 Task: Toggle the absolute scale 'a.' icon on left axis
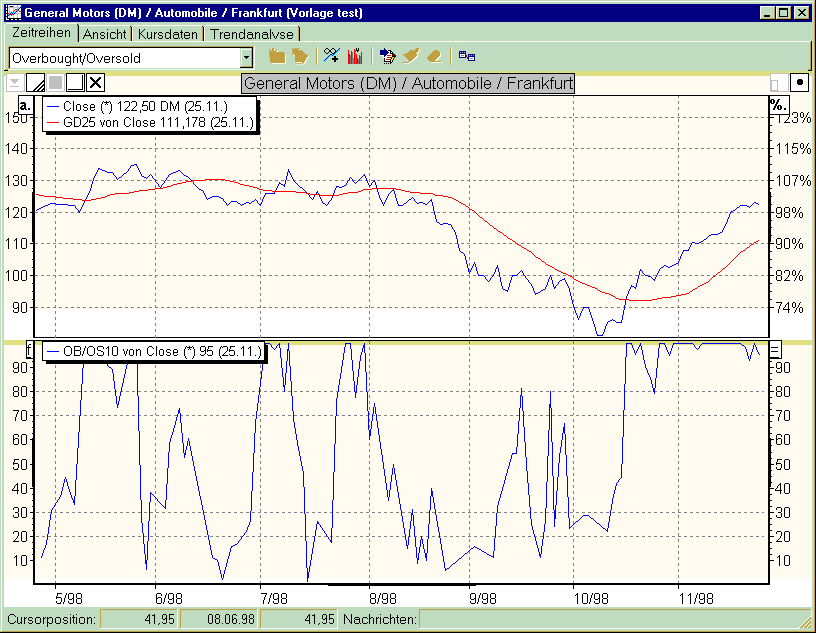tap(25, 104)
